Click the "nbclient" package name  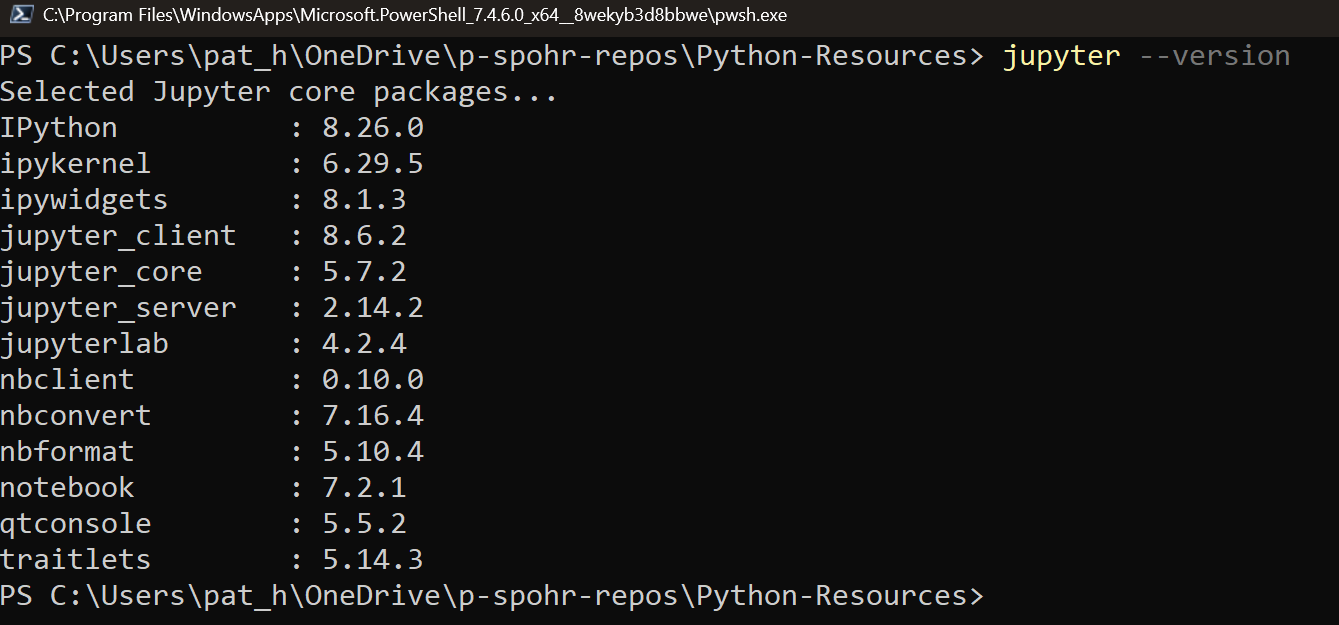[x=67, y=380]
